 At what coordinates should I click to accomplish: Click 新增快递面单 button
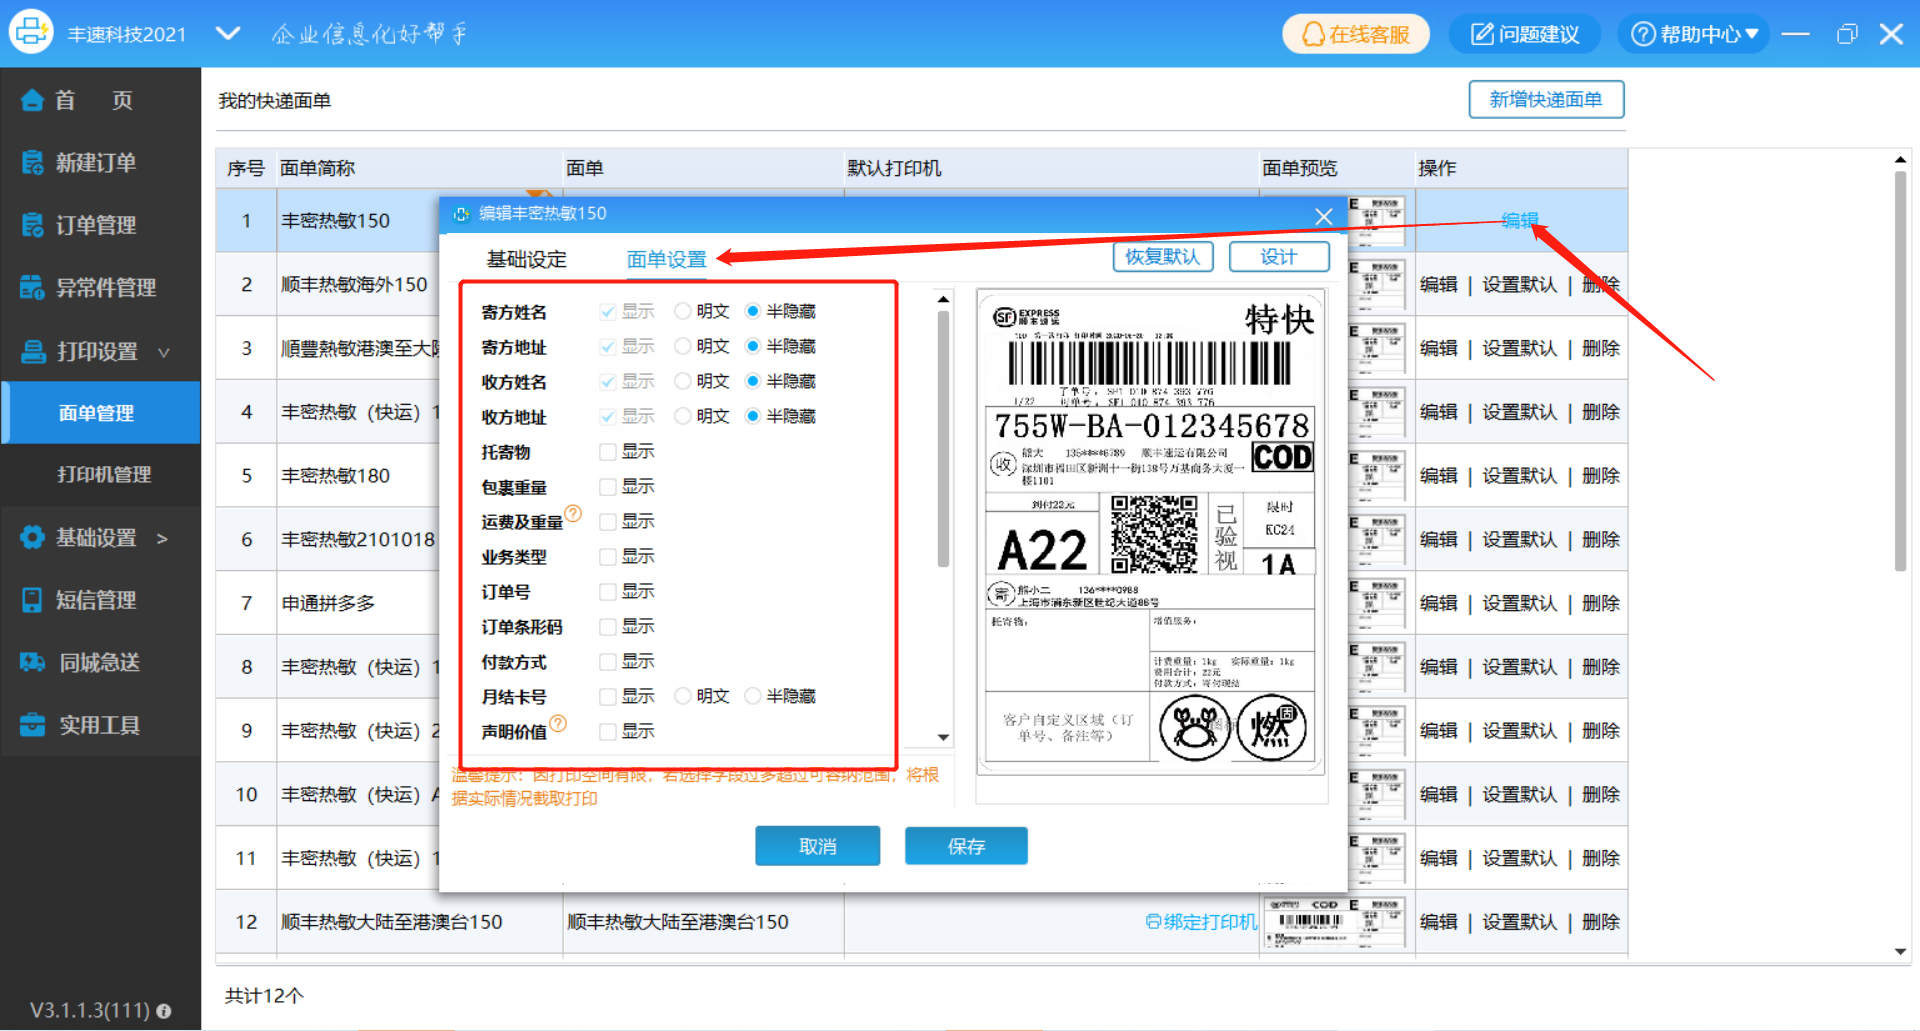pyautogui.click(x=1546, y=99)
